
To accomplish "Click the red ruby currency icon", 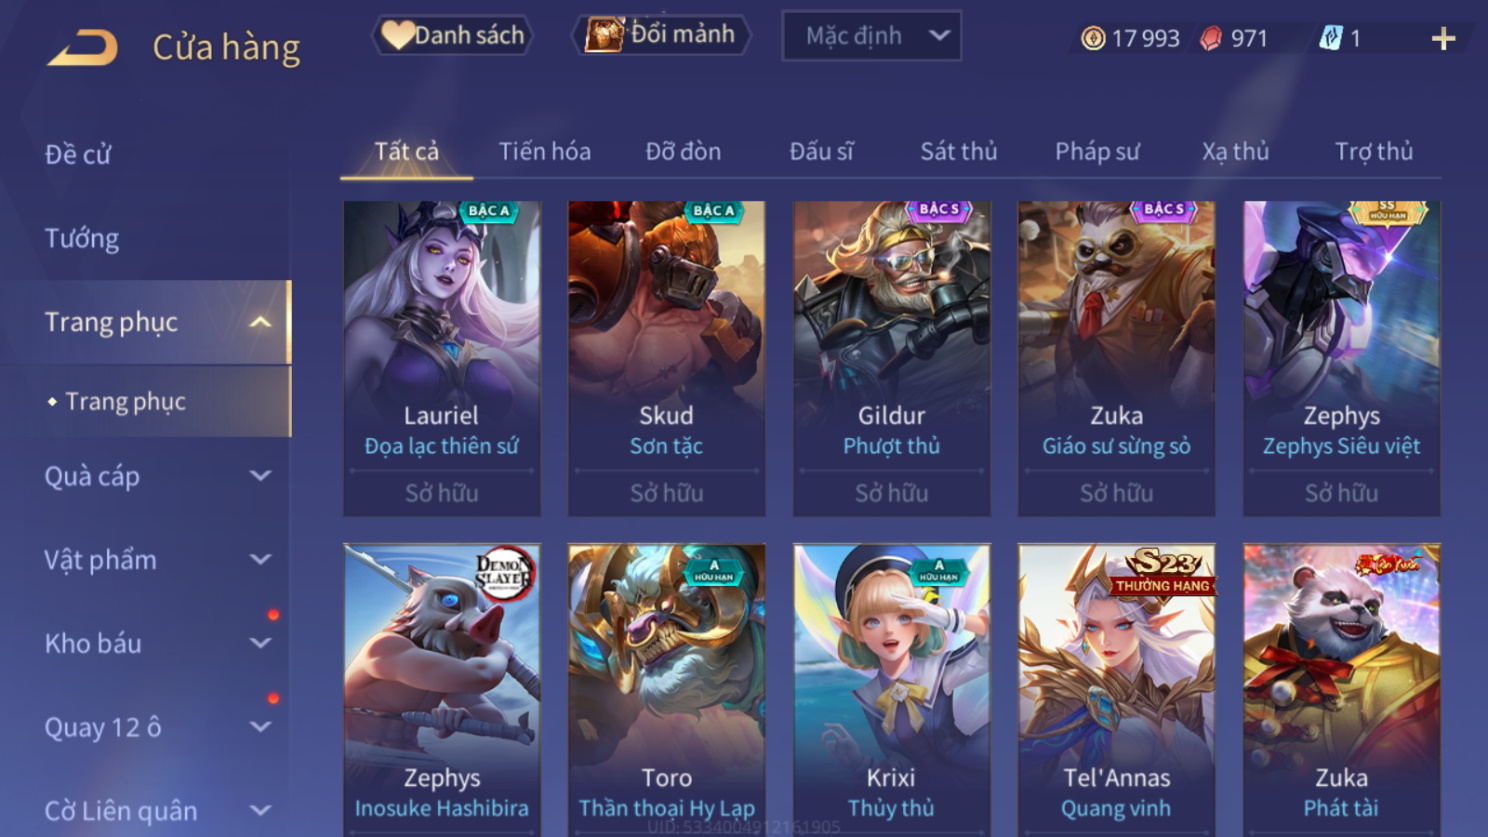I will (1211, 38).
